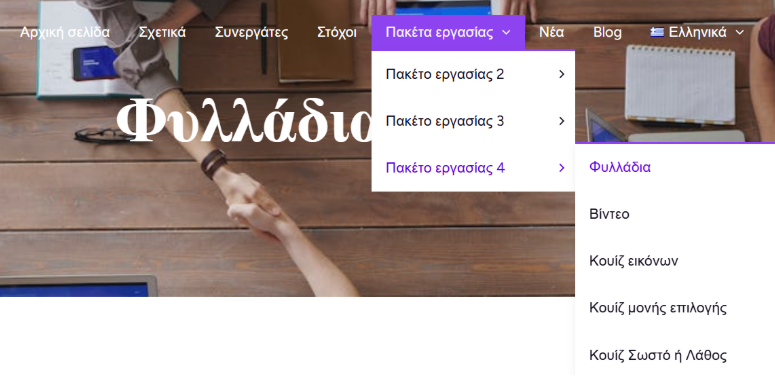Select Φυλλάδια submenu entry
The width and height of the screenshot is (775, 389).
(620, 167)
